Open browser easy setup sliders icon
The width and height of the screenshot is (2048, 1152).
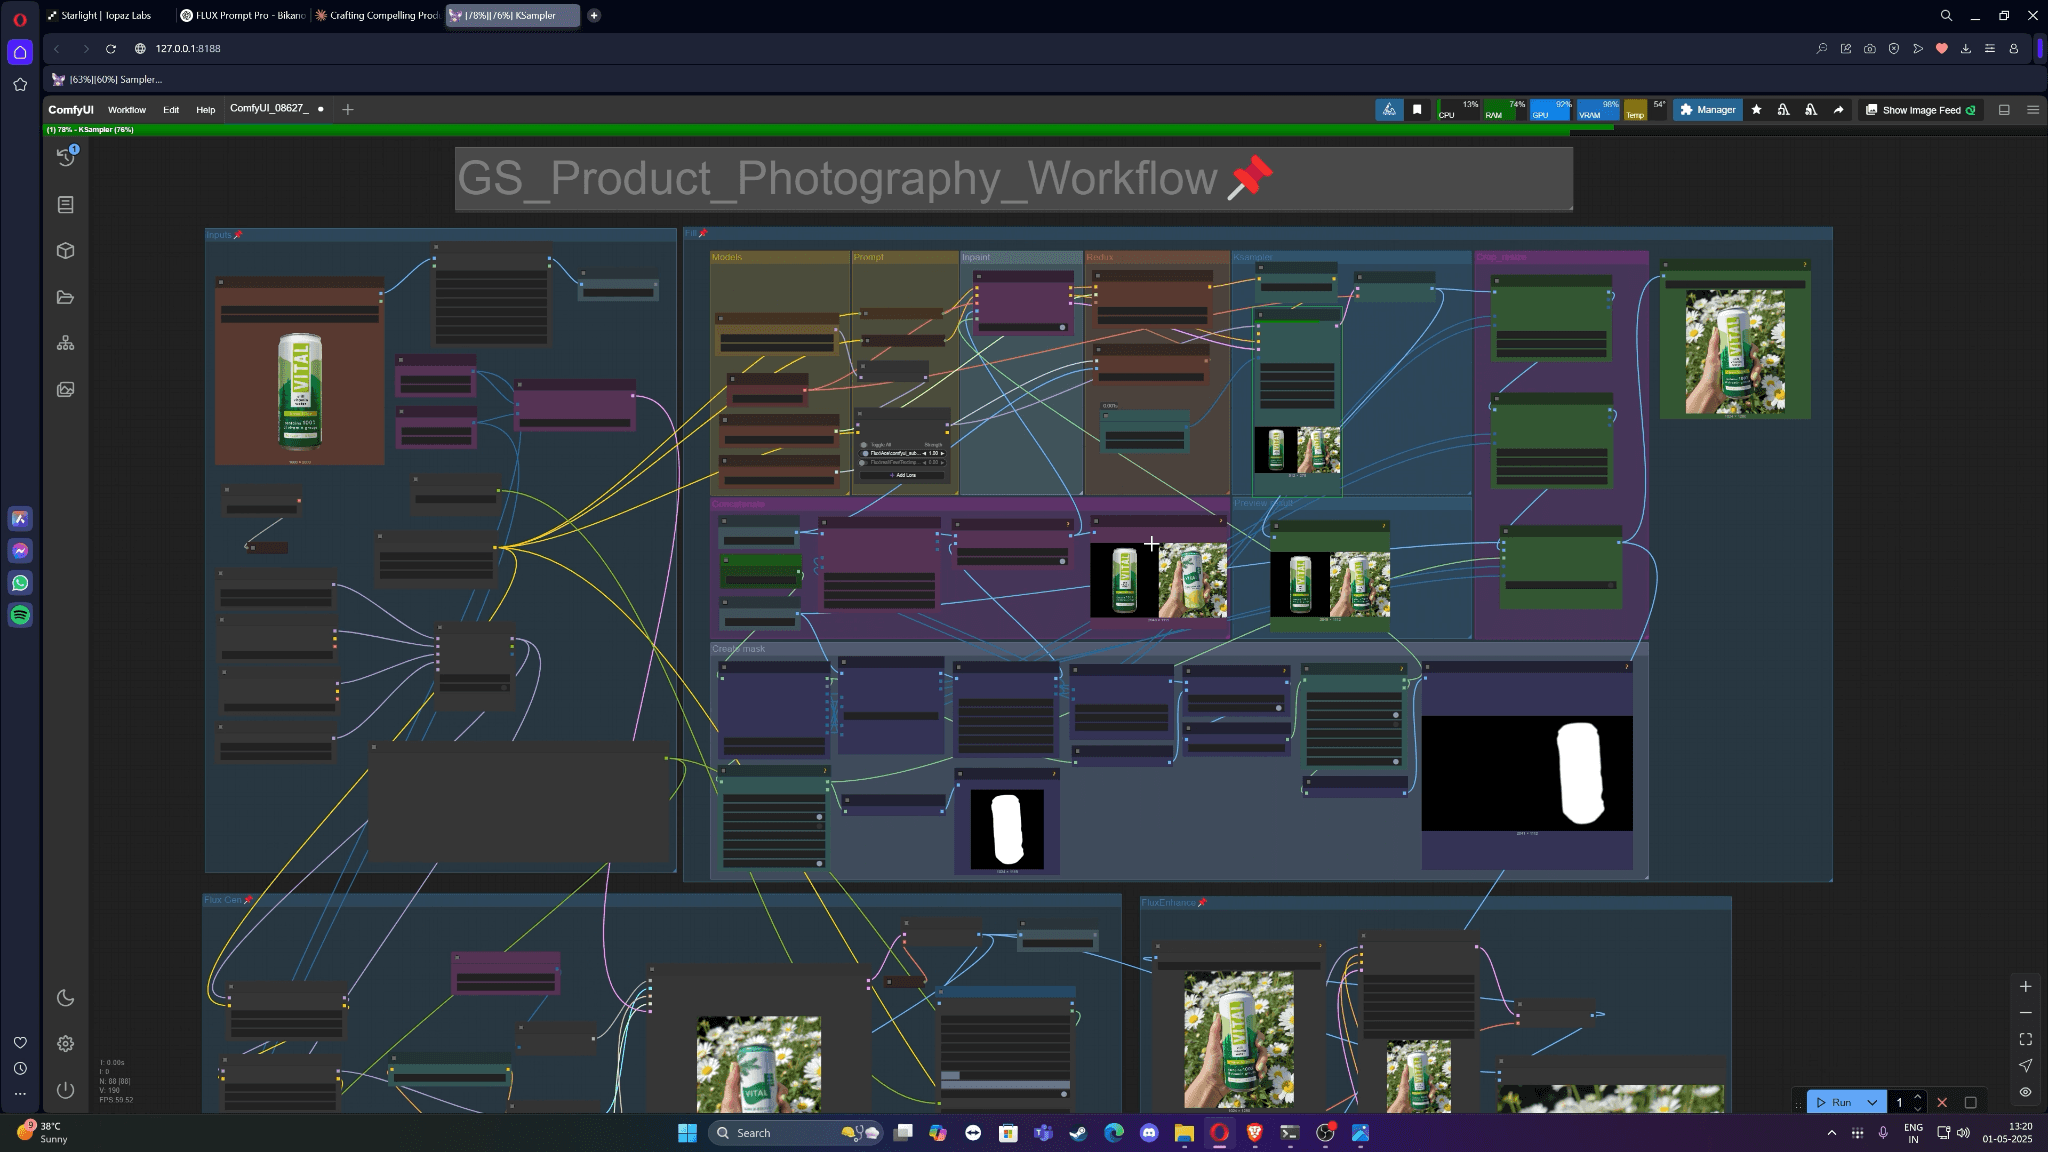[1990, 48]
